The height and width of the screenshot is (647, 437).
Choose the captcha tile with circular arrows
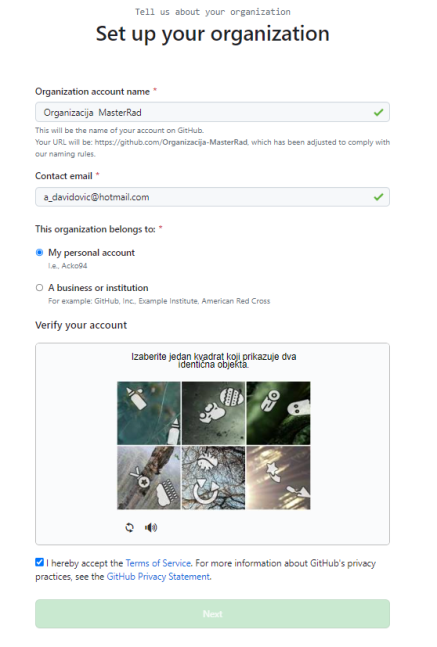213,478
